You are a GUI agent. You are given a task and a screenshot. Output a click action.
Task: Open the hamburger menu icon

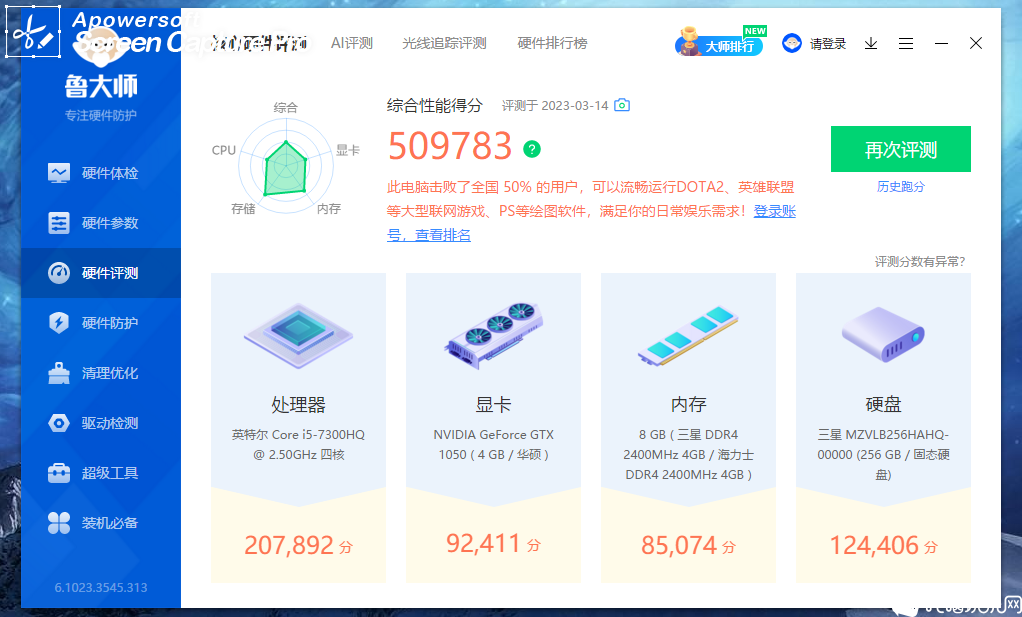point(905,44)
